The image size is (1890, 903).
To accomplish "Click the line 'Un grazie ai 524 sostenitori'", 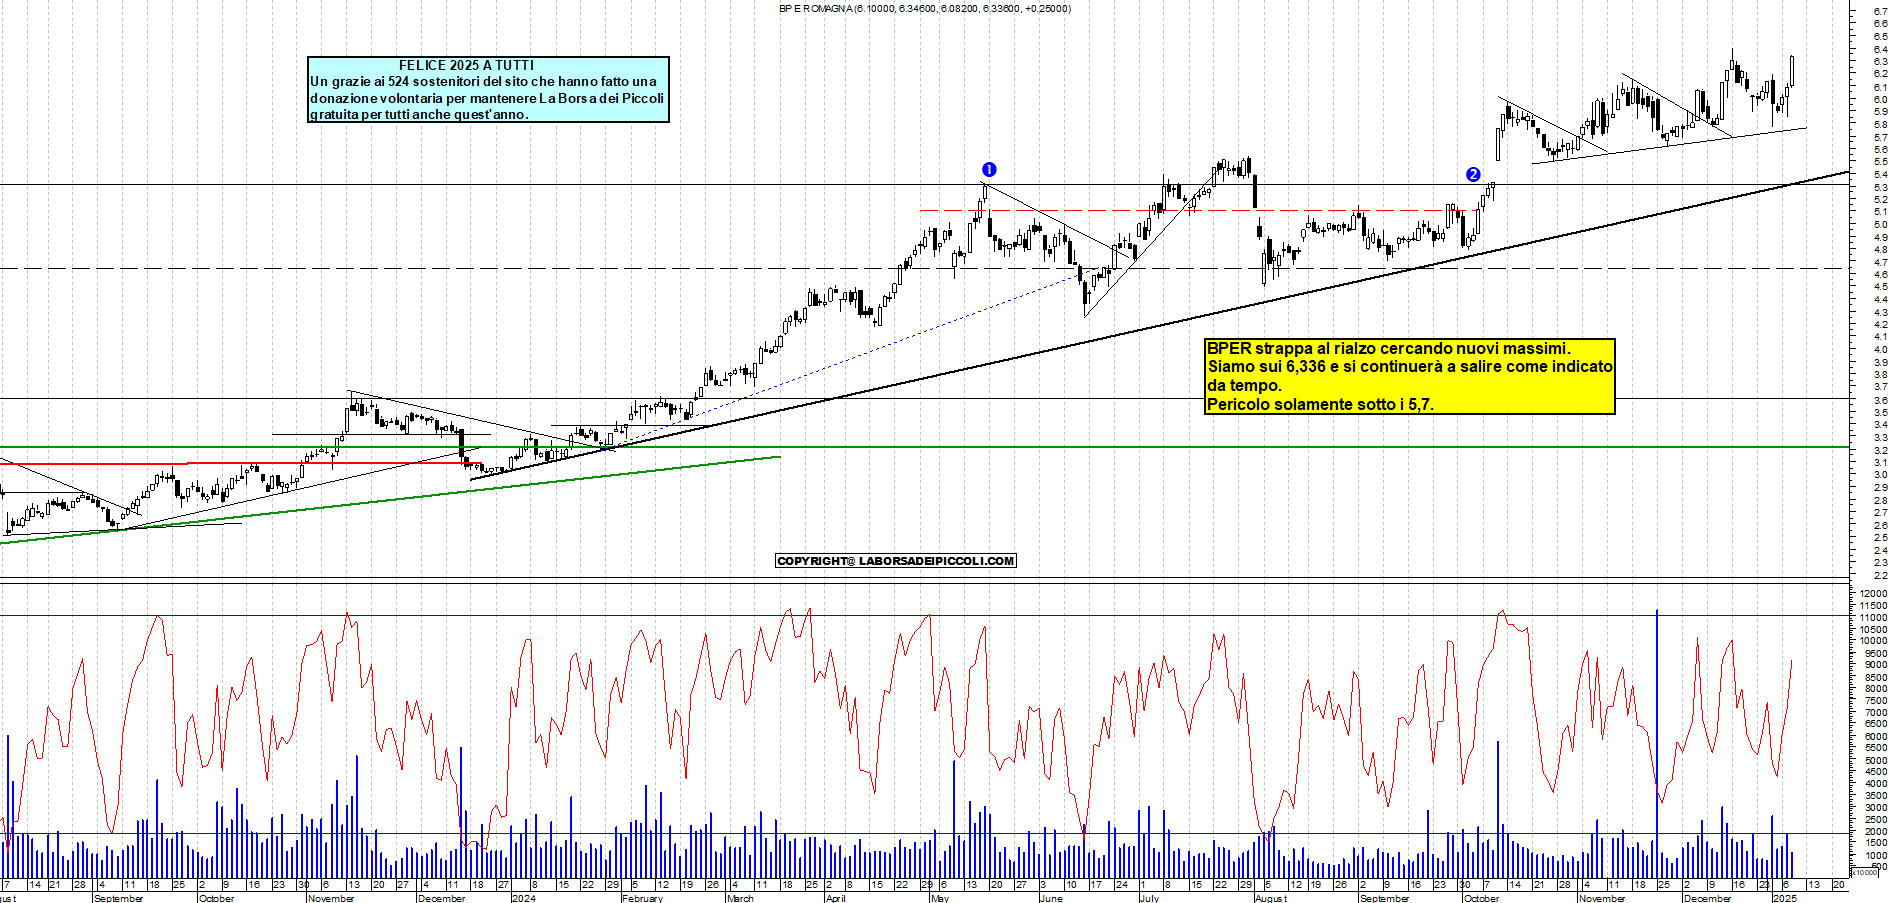I will pyautogui.click(x=483, y=81).
